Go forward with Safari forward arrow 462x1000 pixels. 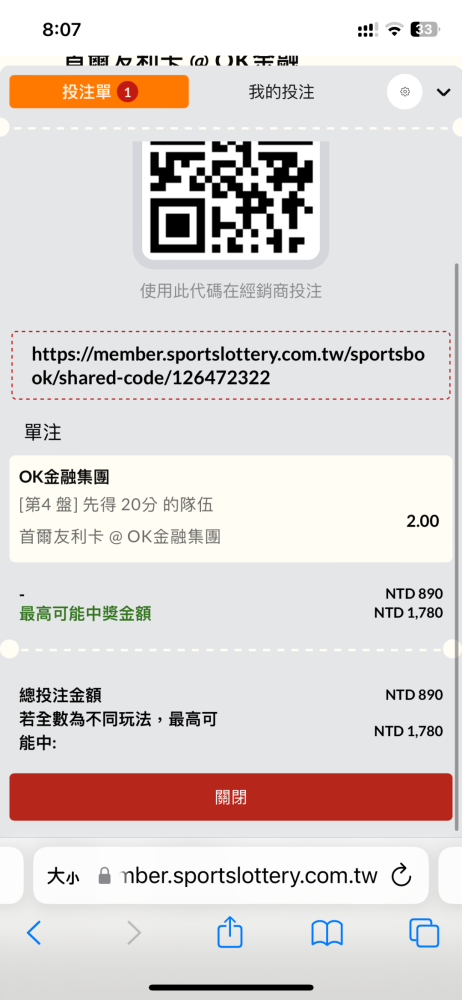(133, 933)
